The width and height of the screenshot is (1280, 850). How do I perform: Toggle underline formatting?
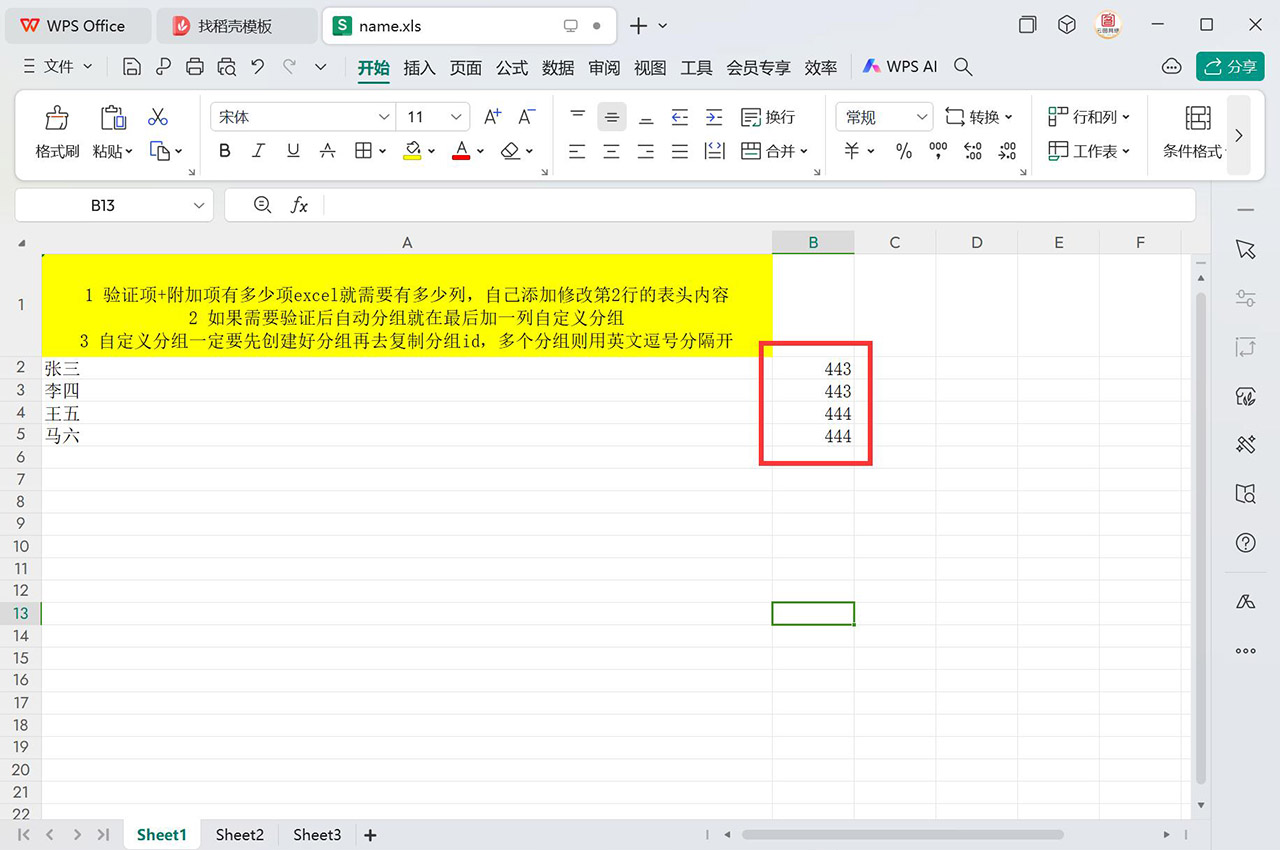pos(291,150)
